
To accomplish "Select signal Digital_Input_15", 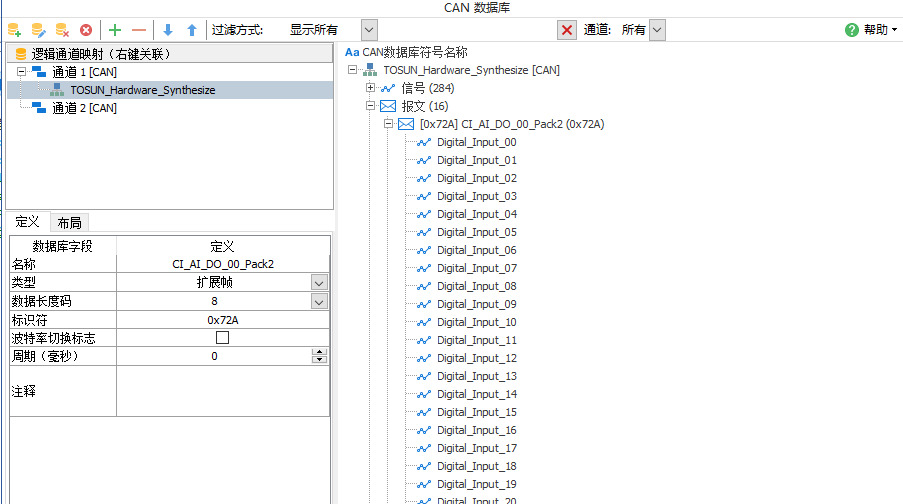I will (476, 412).
